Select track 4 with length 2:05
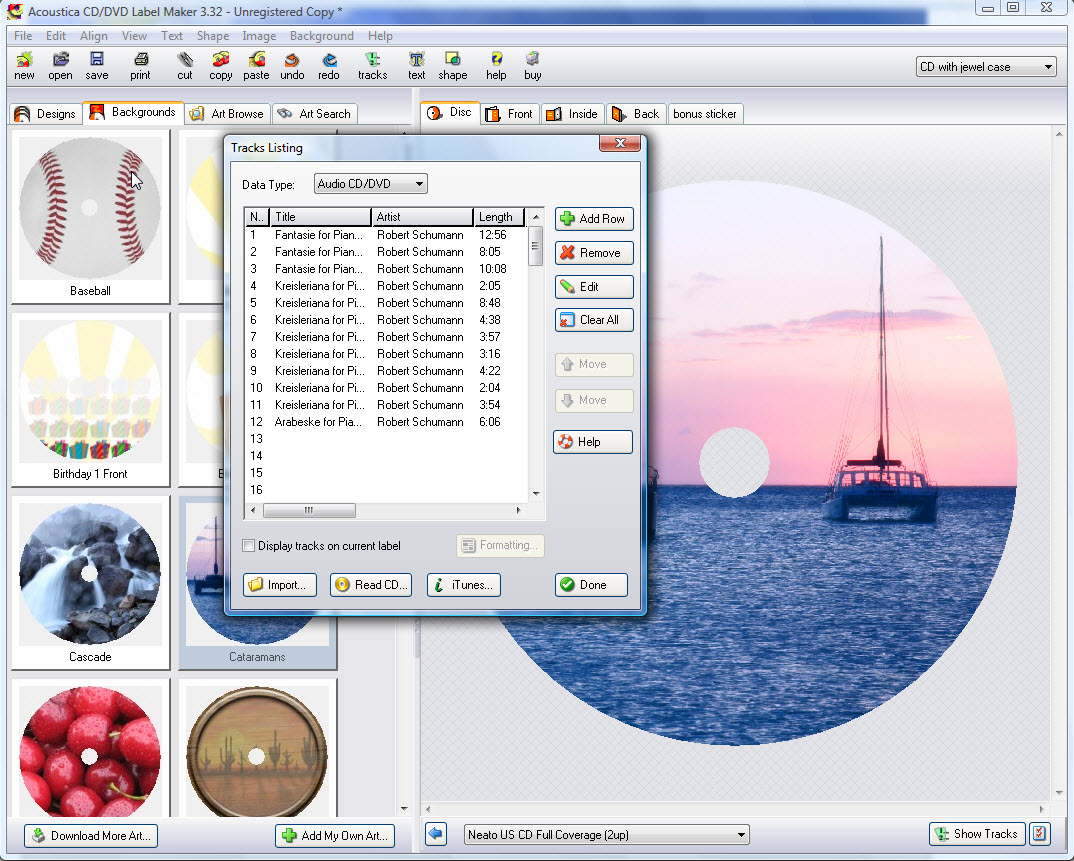 coord(386,286)
